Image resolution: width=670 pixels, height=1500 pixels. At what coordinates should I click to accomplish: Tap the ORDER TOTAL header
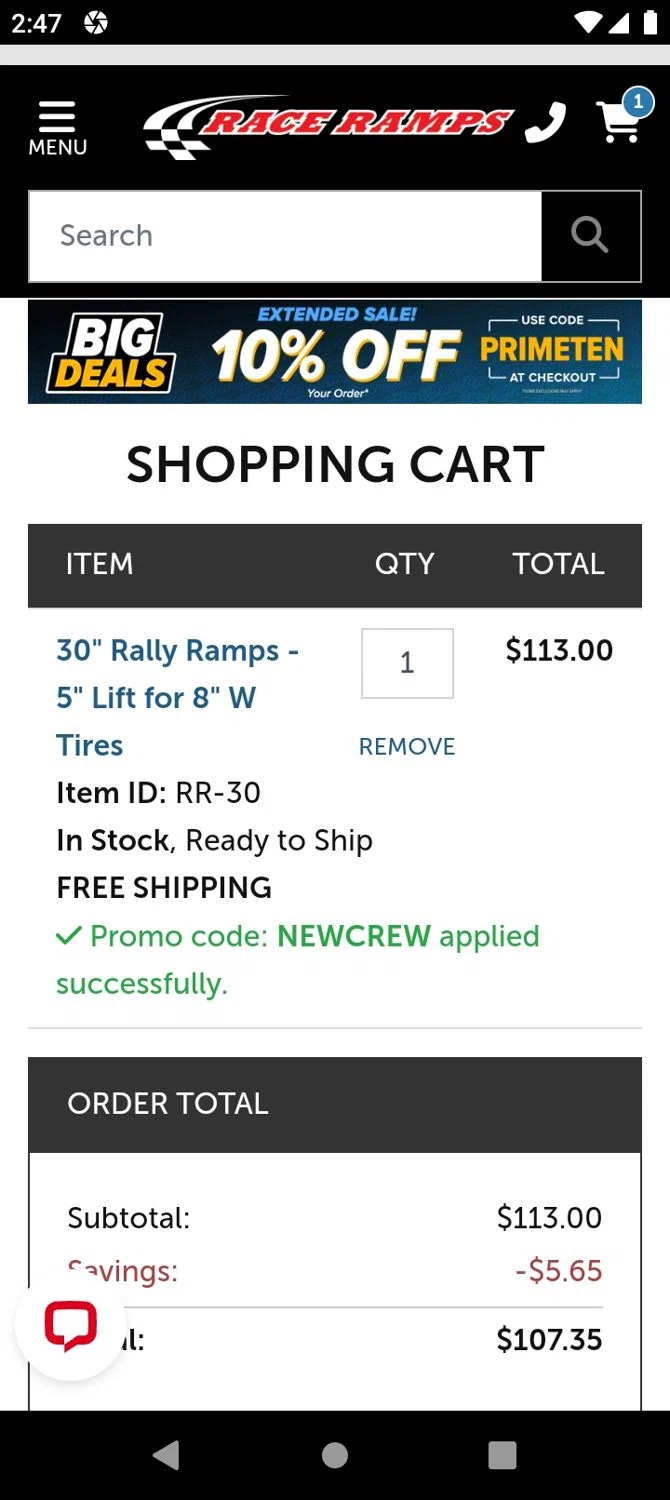[168, 1103]
